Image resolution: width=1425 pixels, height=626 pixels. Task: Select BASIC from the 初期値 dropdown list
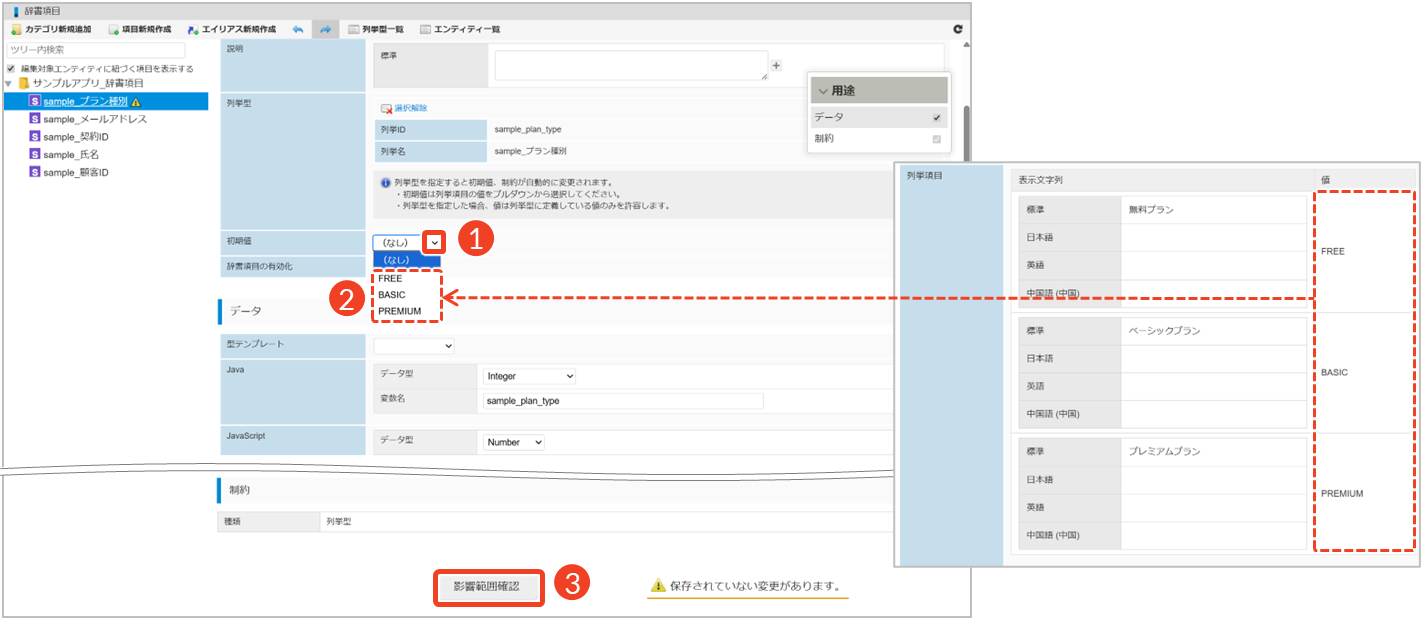point(392,295)
